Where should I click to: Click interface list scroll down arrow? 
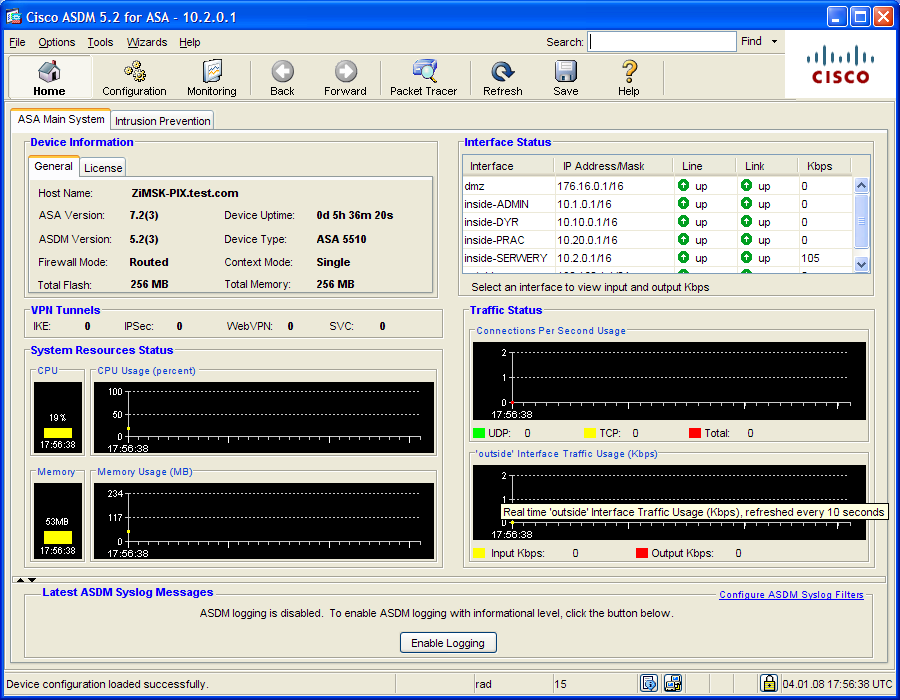(x=861, y=264)
